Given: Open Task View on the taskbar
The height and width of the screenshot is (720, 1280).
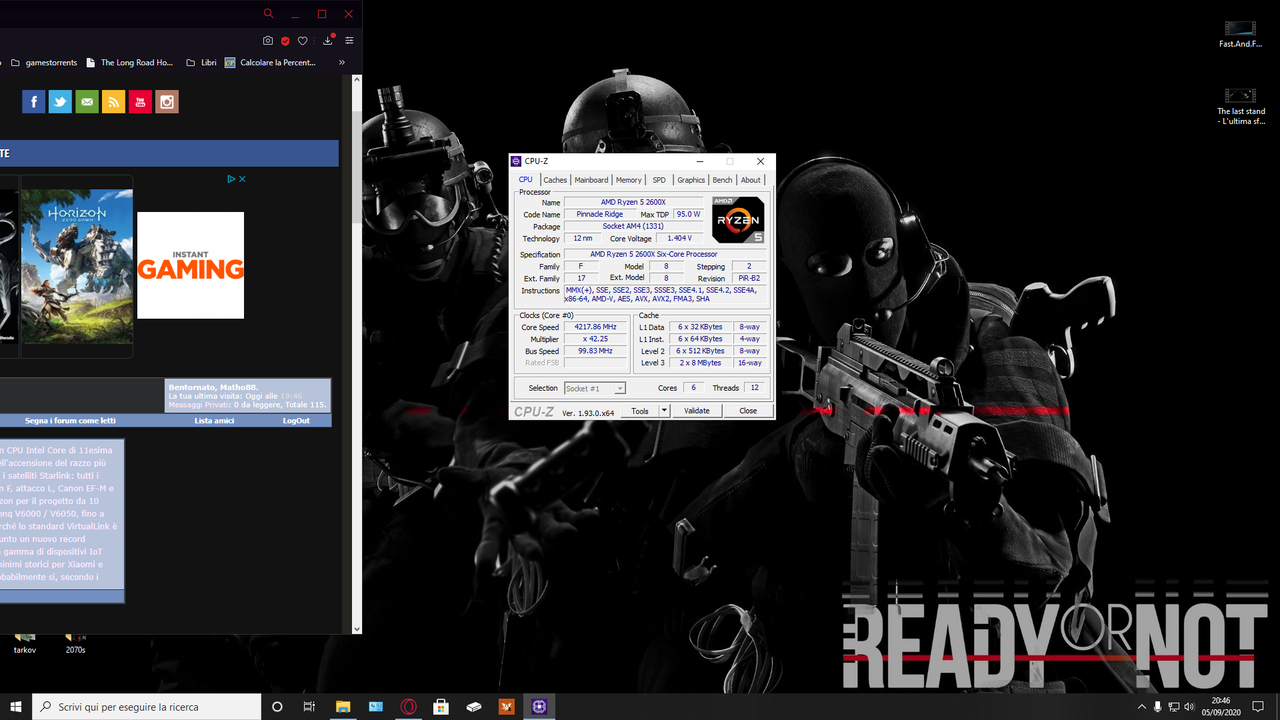Looking at the screenshot, I should tap(309, 707).
